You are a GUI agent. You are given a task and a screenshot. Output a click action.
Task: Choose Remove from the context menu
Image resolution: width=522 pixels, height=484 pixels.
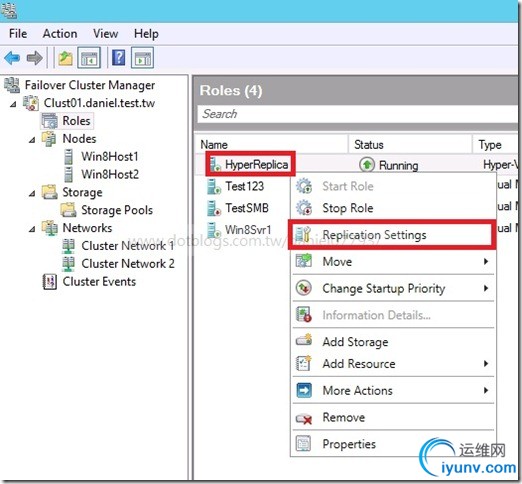pyautogui.click(x=393, y=417)
